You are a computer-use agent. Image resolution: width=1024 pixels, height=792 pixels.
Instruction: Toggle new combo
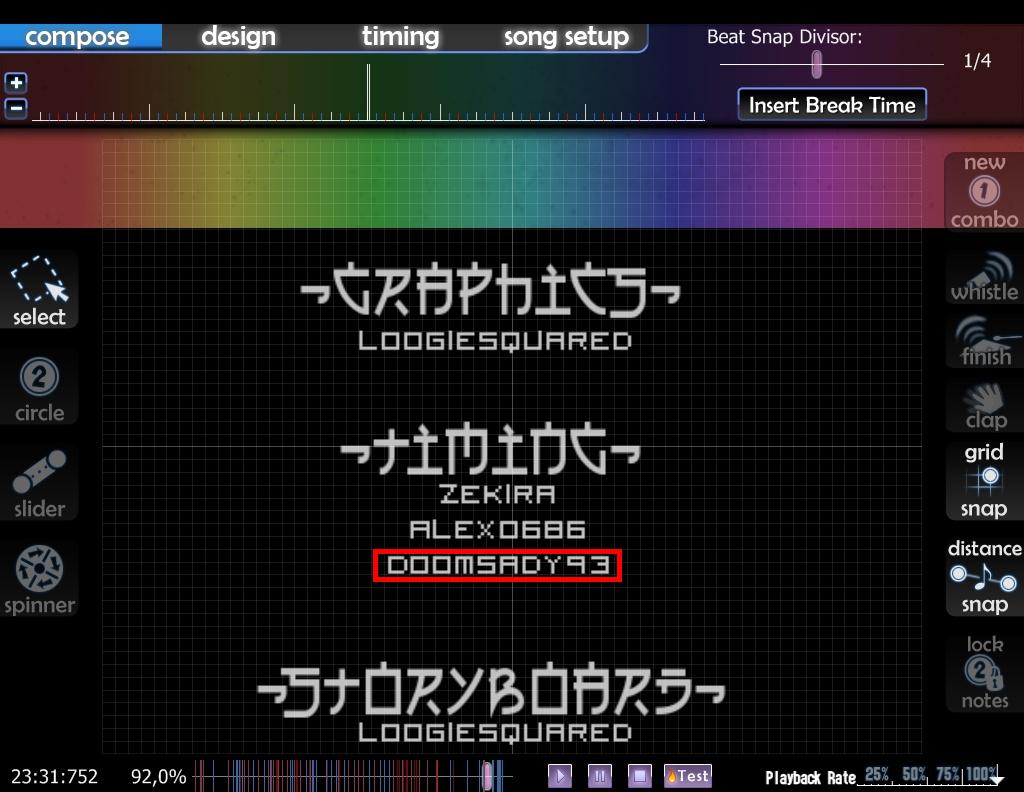click(984, 191)
